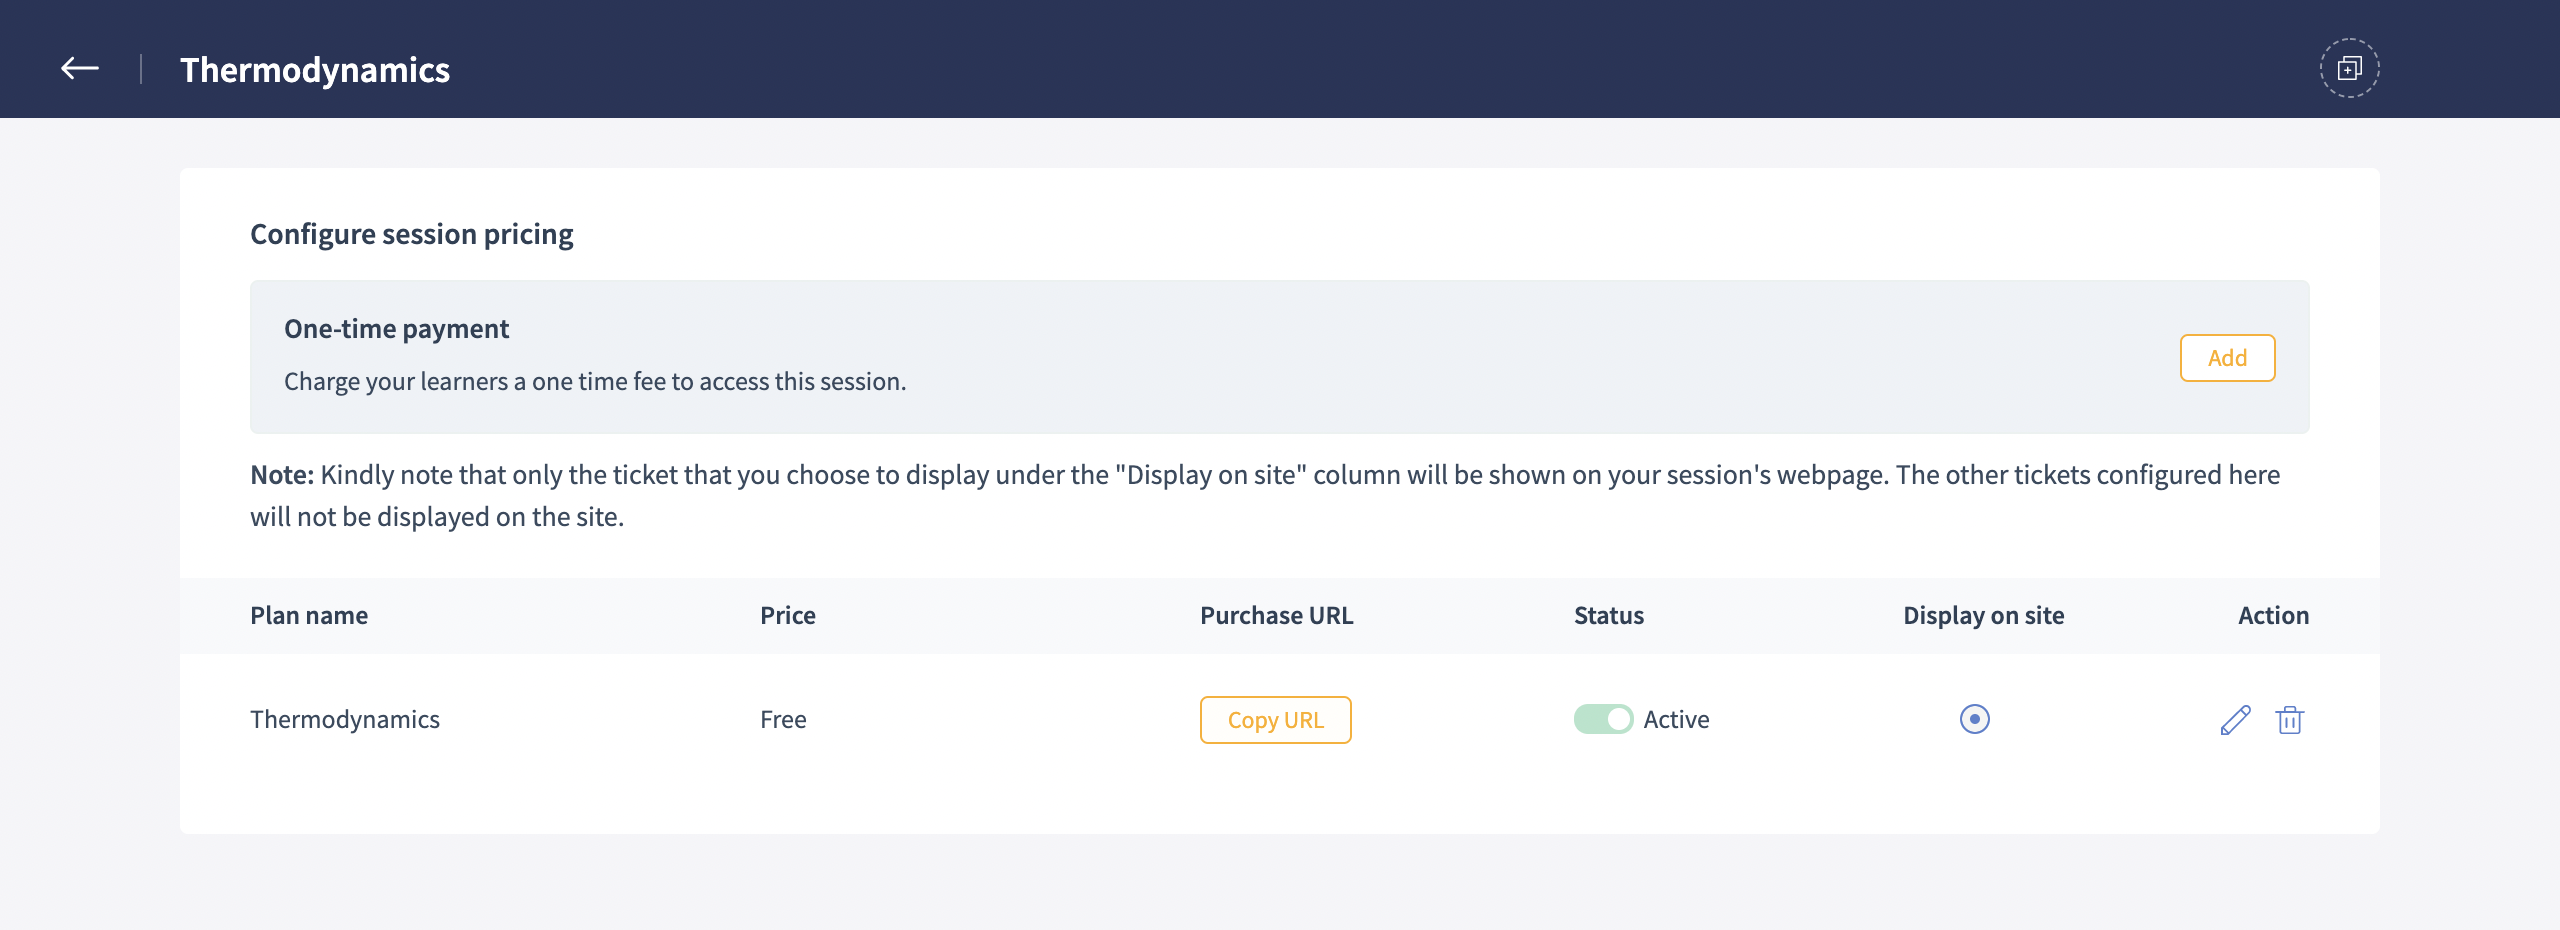The image size is (2560, 930).
Task: Click the Status column header
Action: [x=1608, y=616]
